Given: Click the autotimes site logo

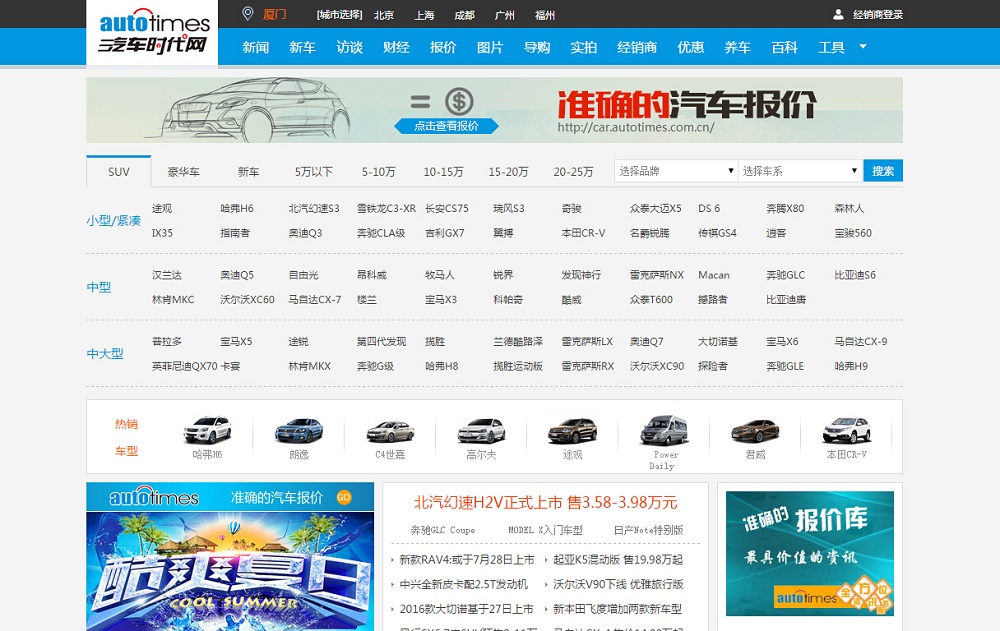Looking at the screenshot, I should (152, 32).
